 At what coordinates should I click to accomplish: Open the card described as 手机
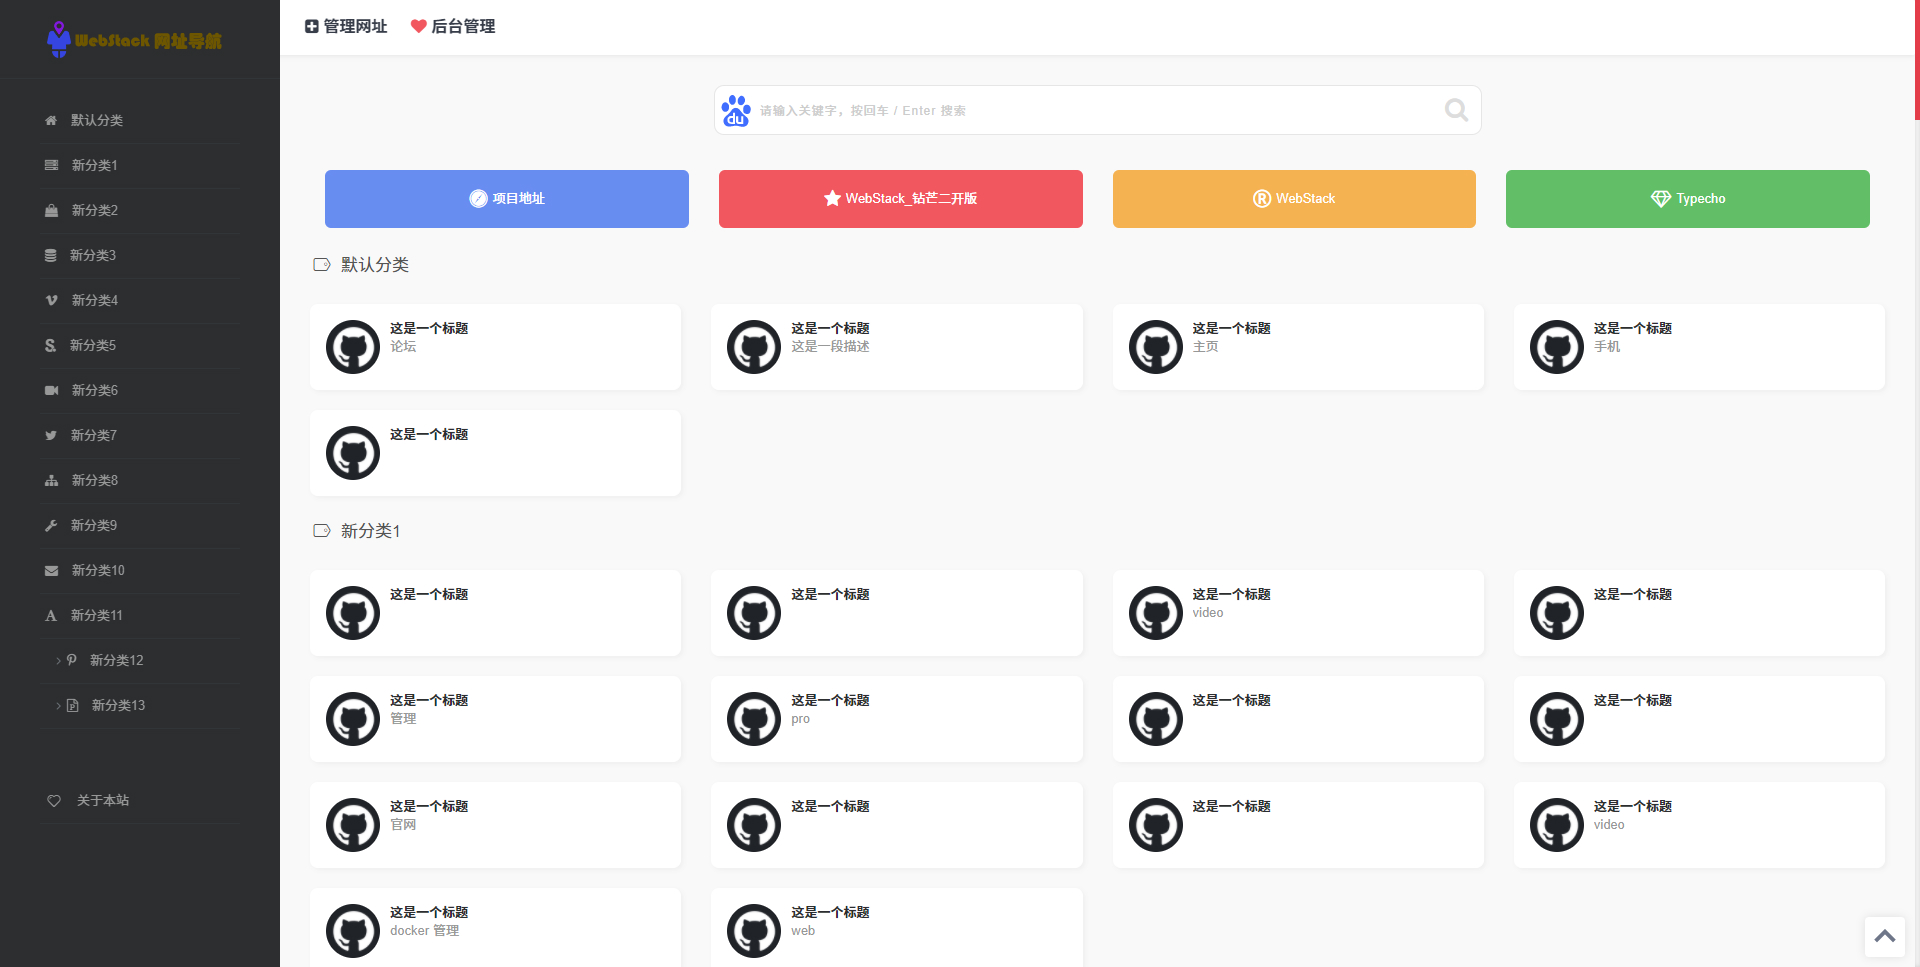click(1698, 347)
